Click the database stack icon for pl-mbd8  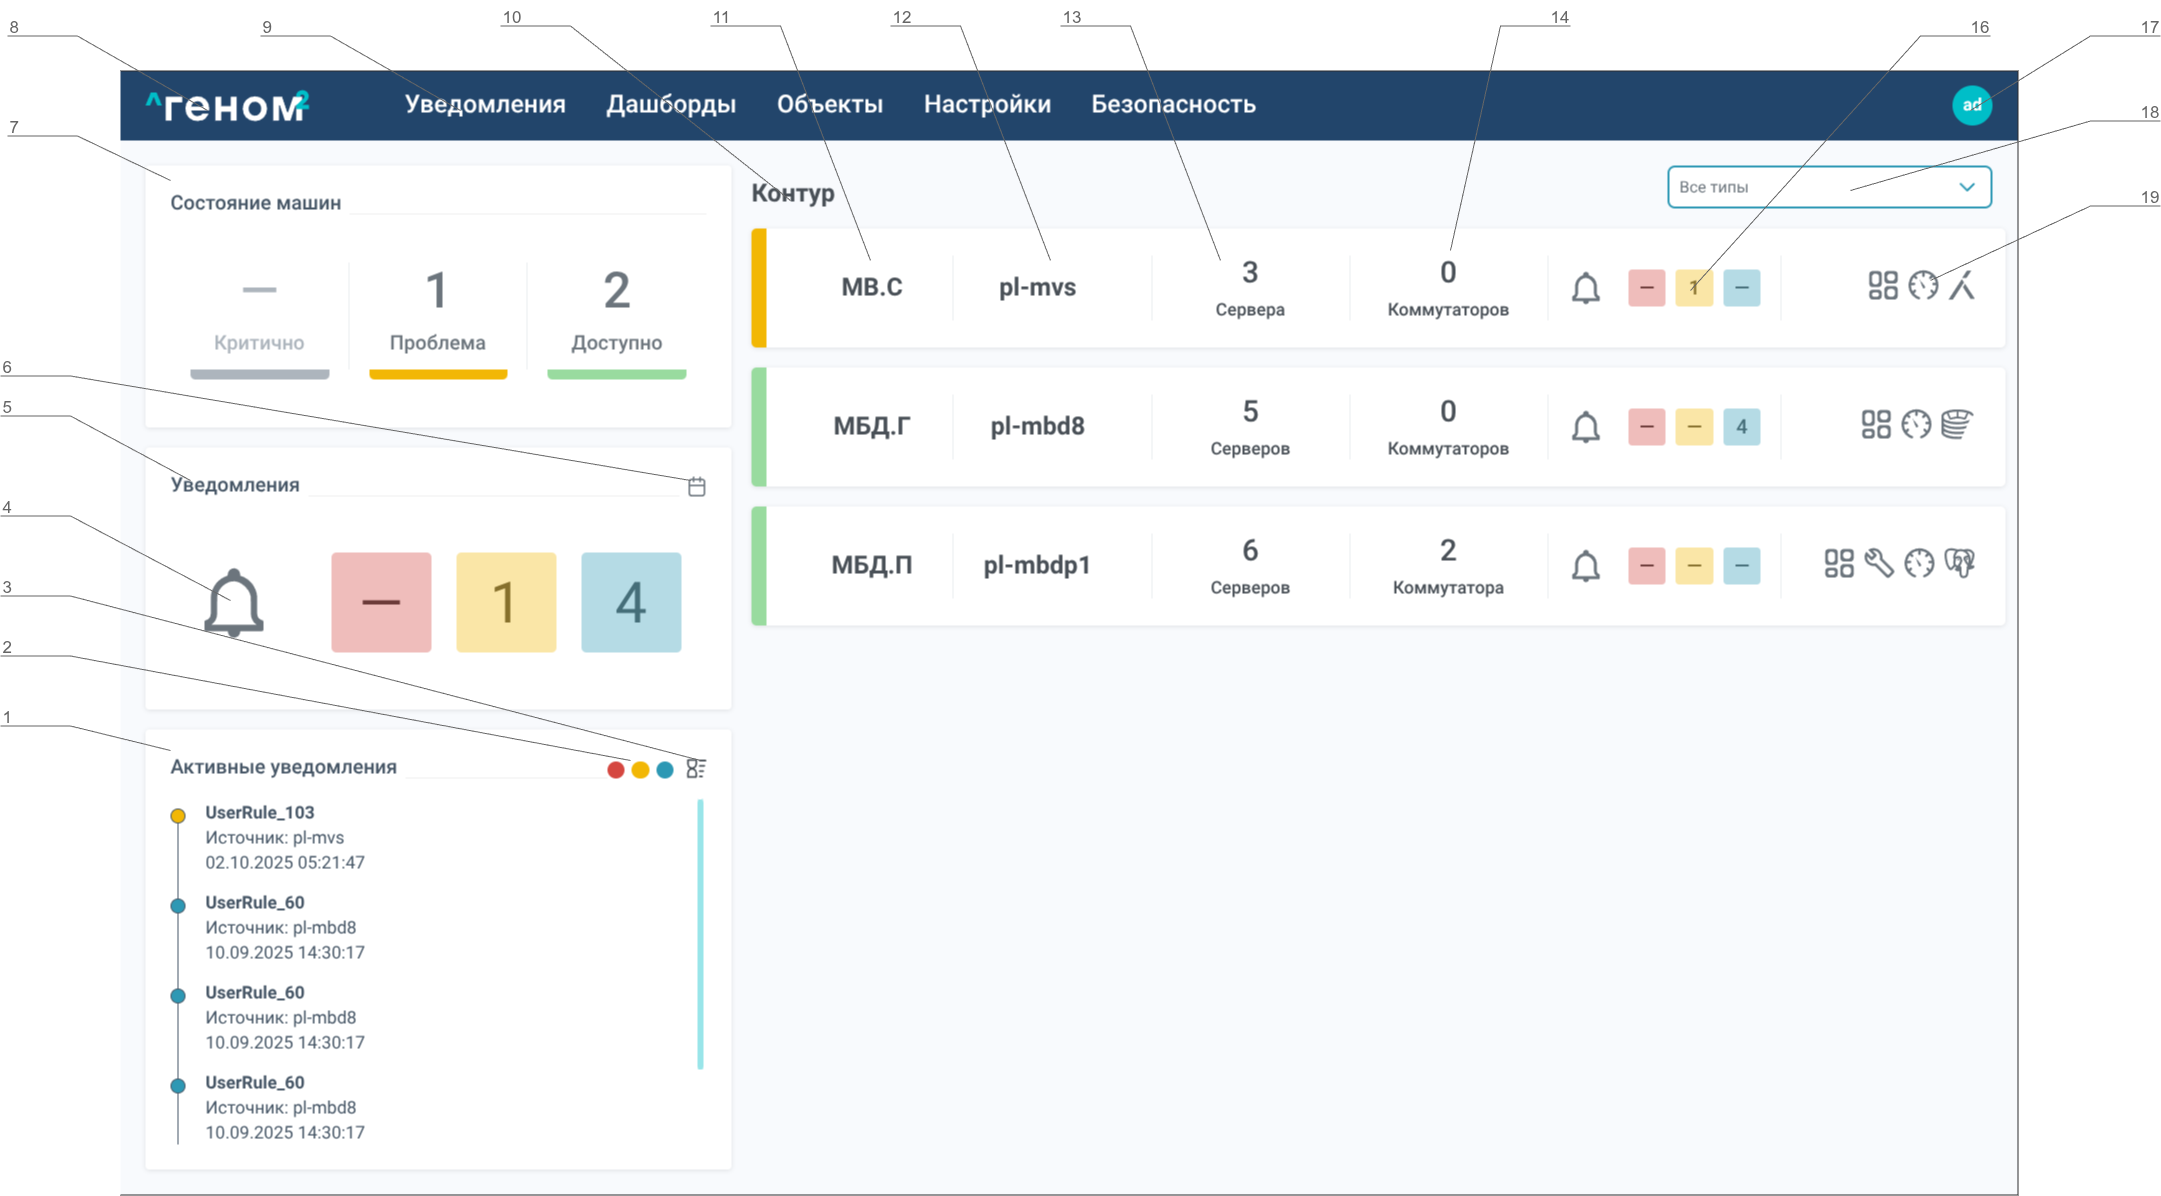coord(1958,426)
